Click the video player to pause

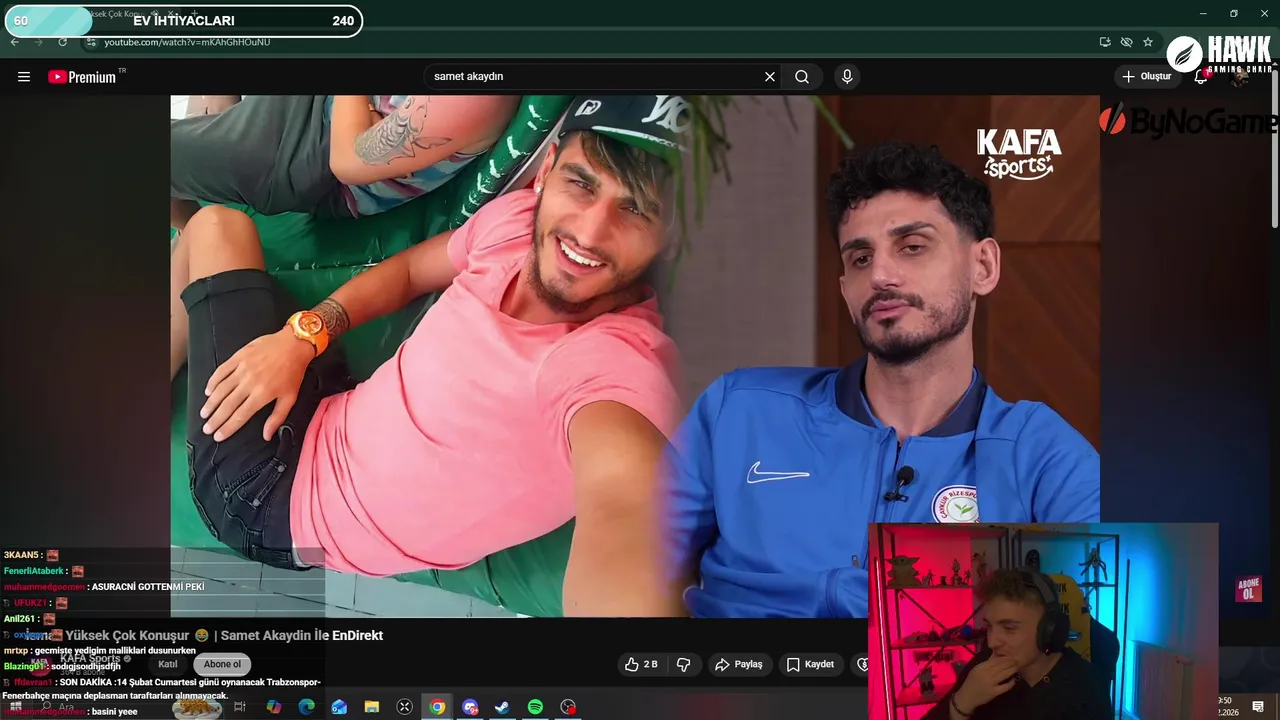(635, 356)
